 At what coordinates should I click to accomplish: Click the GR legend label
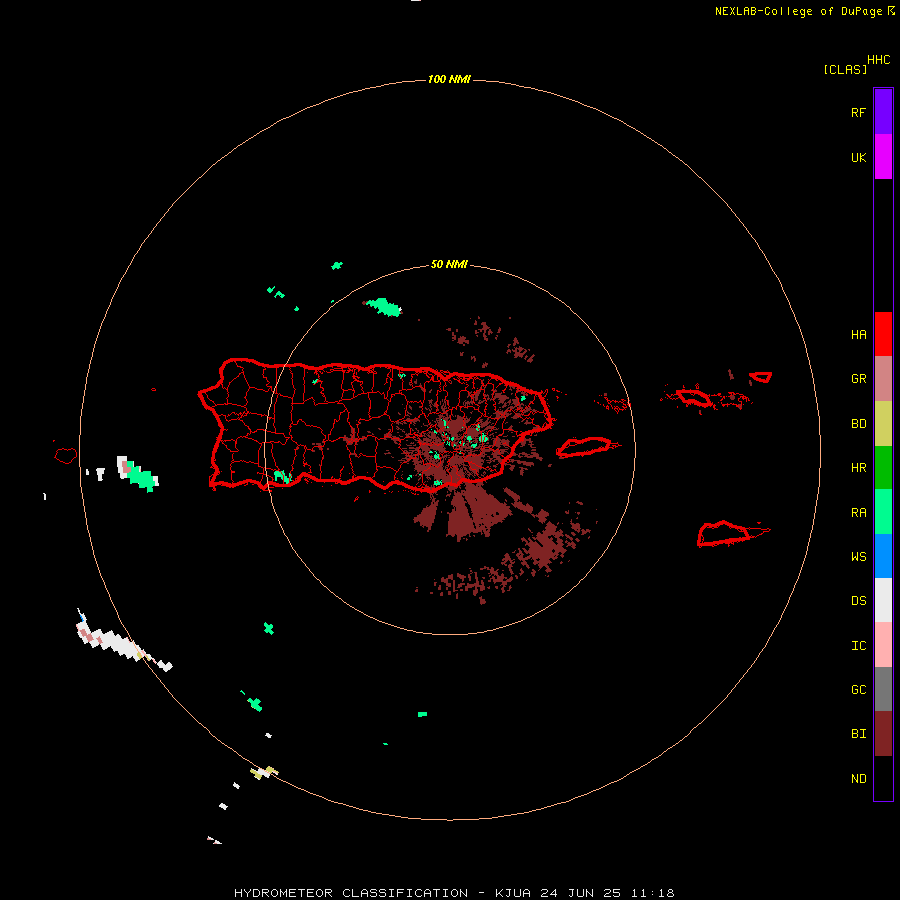[858, 379]
